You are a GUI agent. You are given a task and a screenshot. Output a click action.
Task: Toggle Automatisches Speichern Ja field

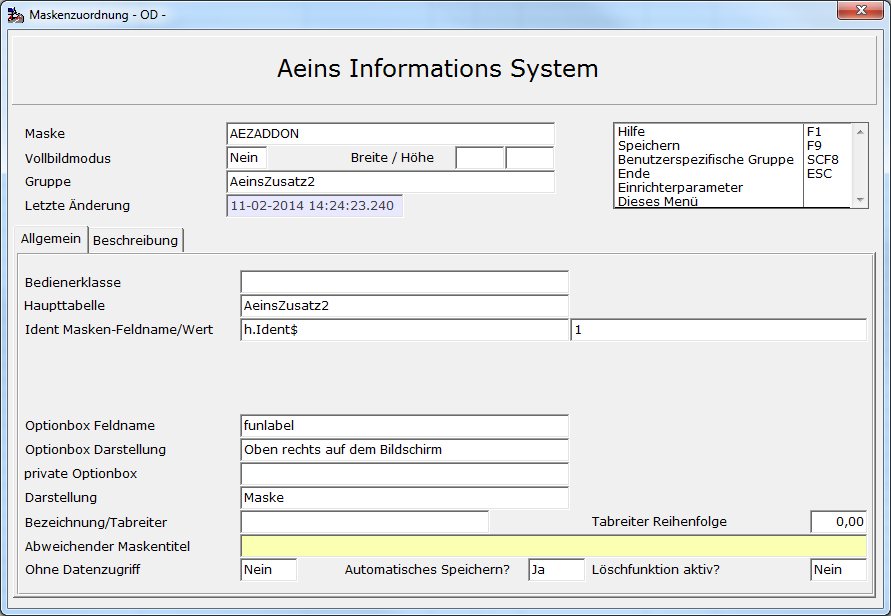tap(556, 569)
